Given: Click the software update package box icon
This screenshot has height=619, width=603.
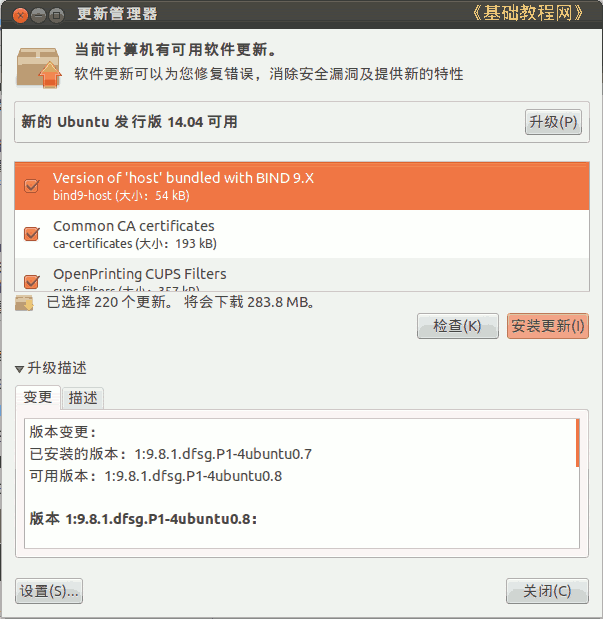Looking at the screenshot, I should 39,68.
